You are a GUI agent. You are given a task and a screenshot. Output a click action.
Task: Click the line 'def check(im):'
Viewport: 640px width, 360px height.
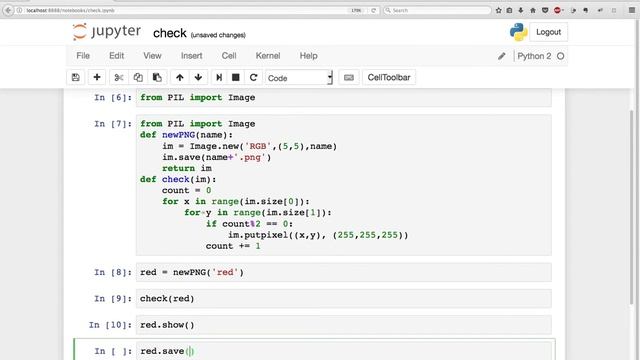point(178,180)
